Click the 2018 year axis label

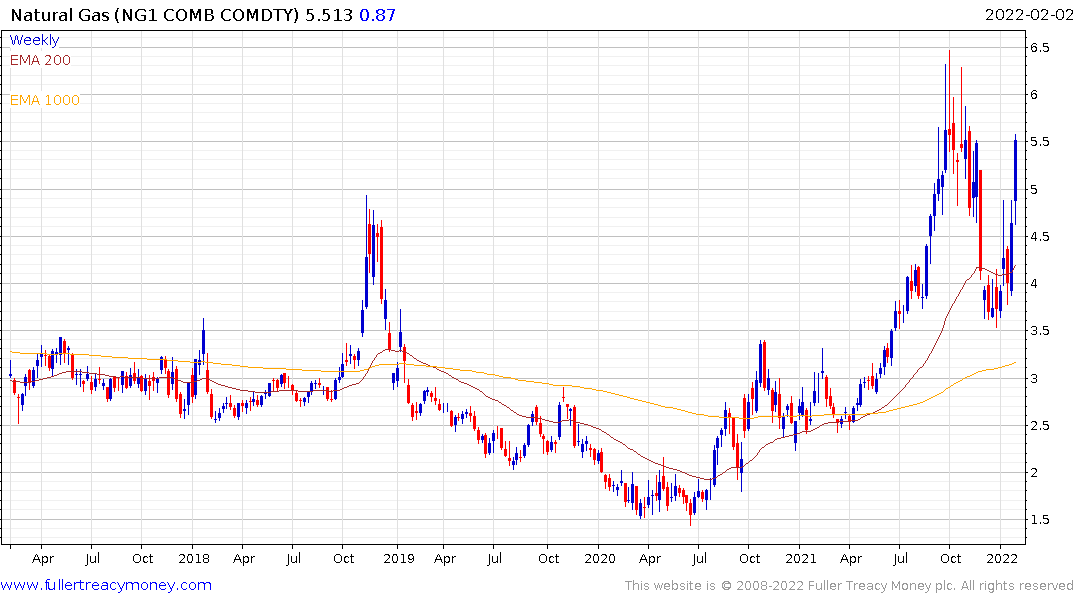click(193, 558)
